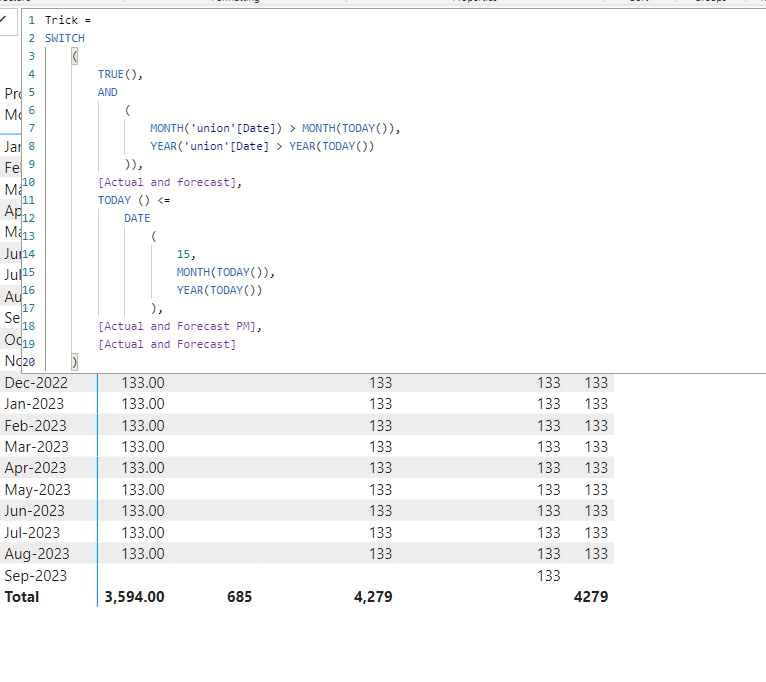Click the SWITCH keyword in the formula
The height and width of the screenshot is (682, 766).
65,38
